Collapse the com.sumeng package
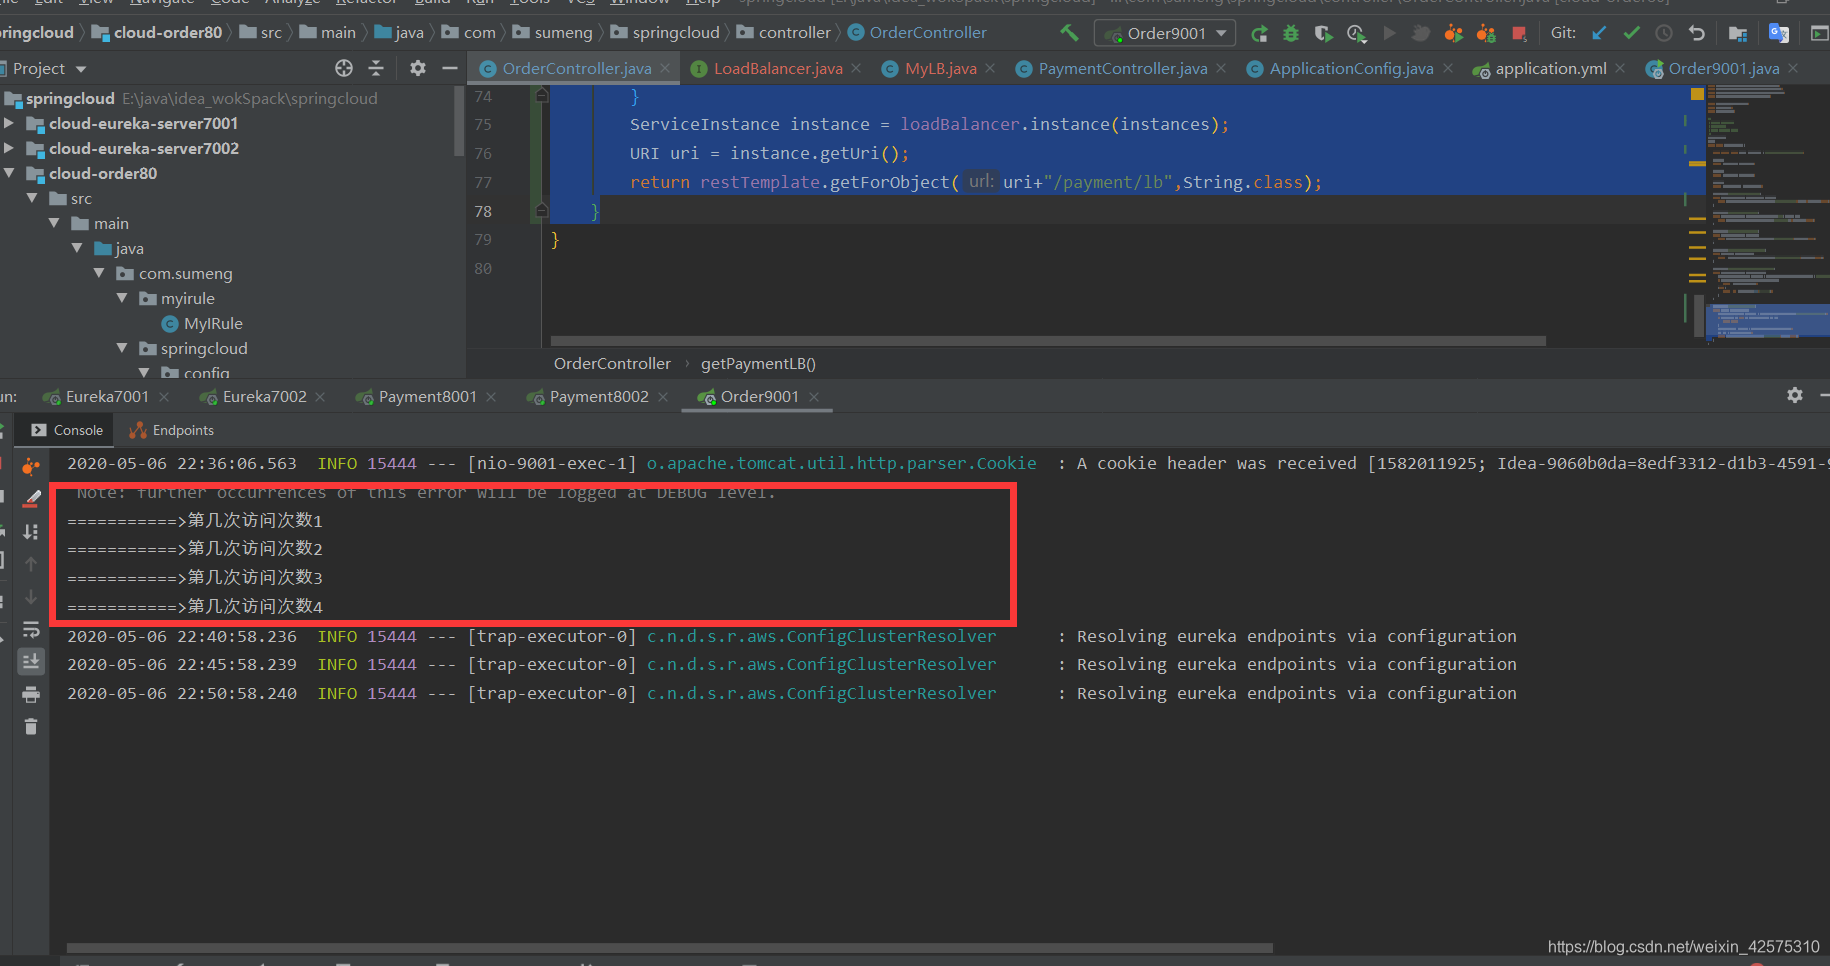The height and width of the screenshot is (966, 1830). (x=99, y=273)
